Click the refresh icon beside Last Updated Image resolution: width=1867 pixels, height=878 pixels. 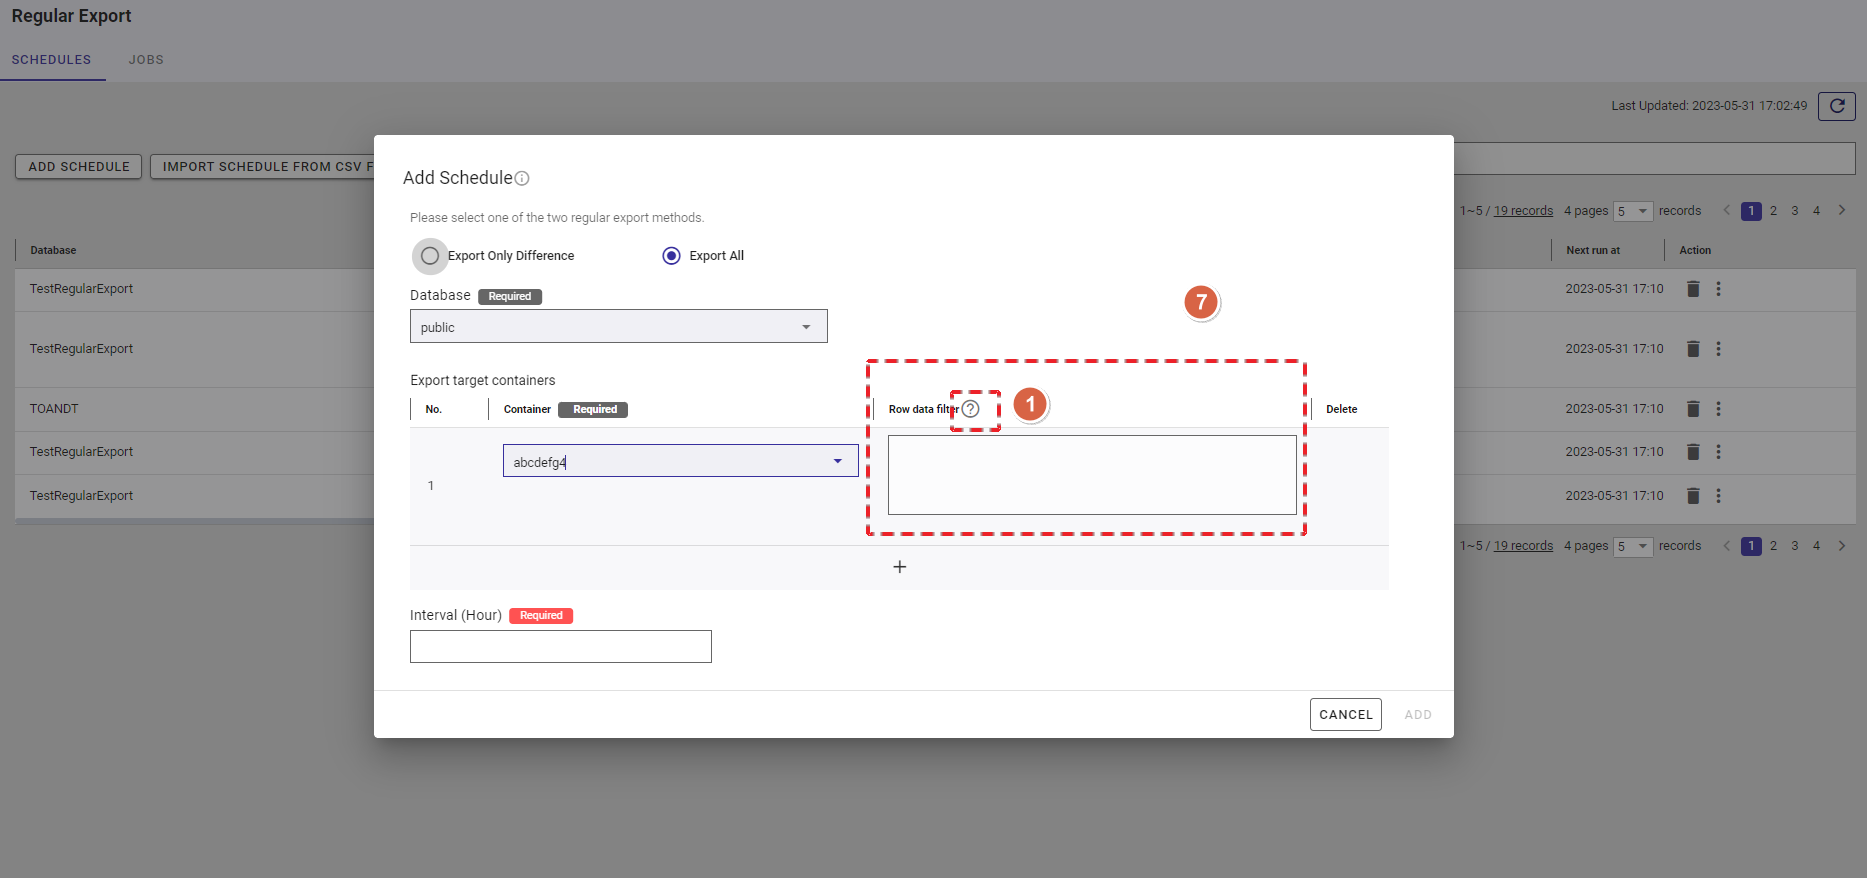click(1836, 106)
